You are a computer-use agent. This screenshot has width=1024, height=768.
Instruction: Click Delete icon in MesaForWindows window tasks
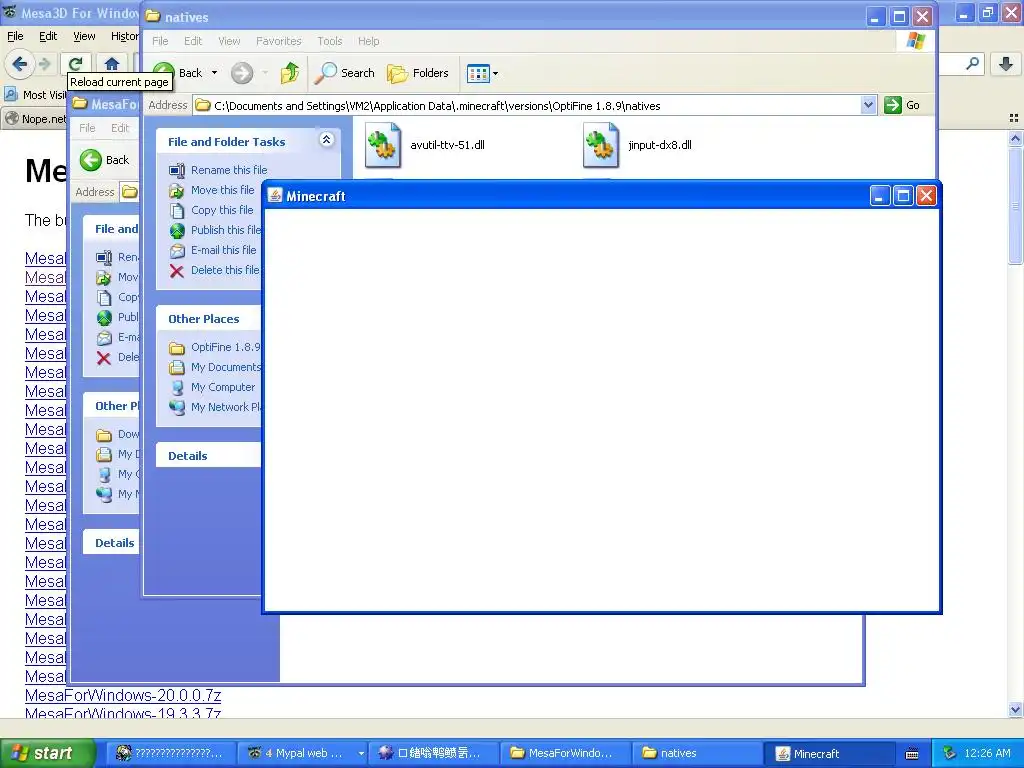[x=104, y=358]
